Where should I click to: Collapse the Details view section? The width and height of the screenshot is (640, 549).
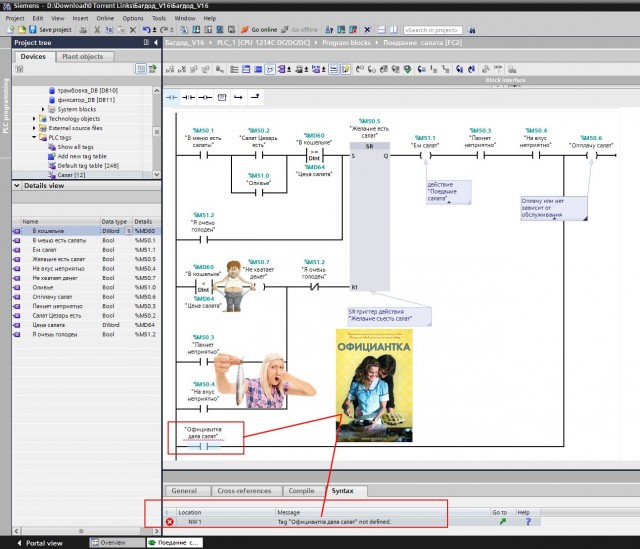coord(17,185)
